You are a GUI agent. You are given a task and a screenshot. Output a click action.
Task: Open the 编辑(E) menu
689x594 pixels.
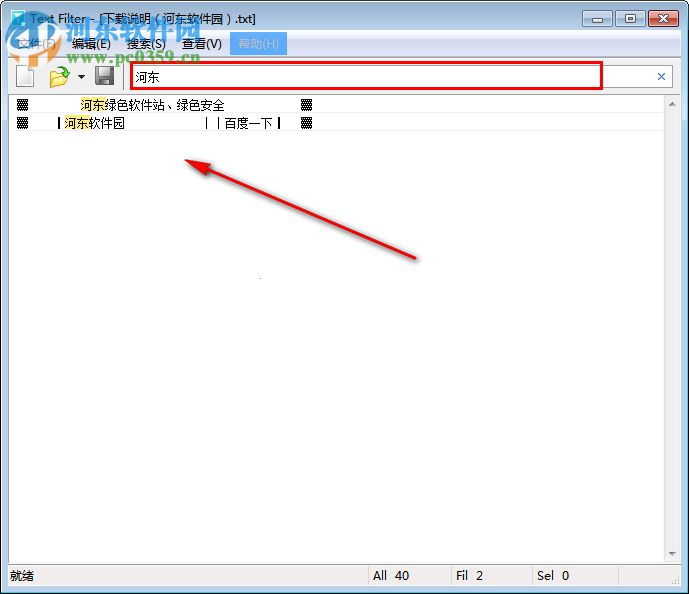(x=91, y=43)
